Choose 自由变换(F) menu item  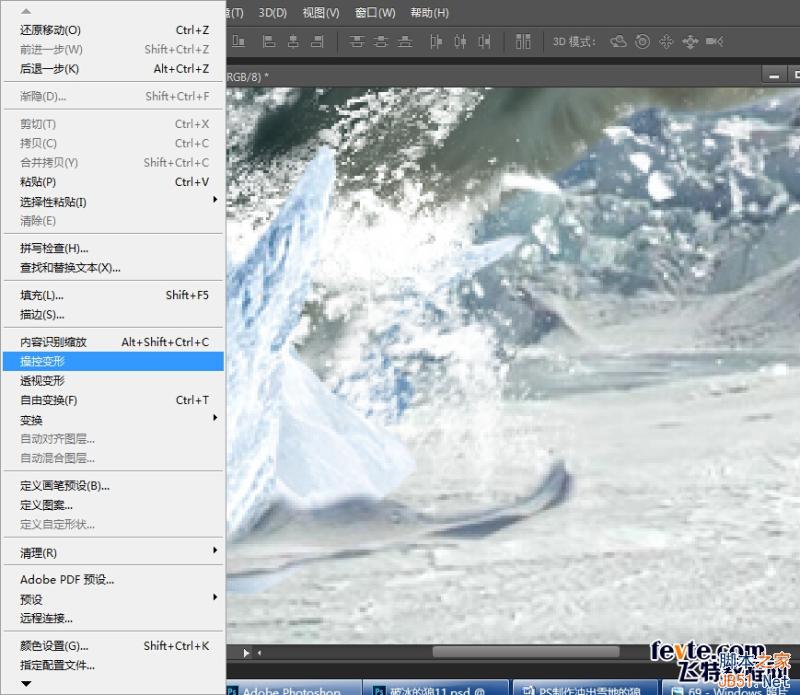click(113, 401)
